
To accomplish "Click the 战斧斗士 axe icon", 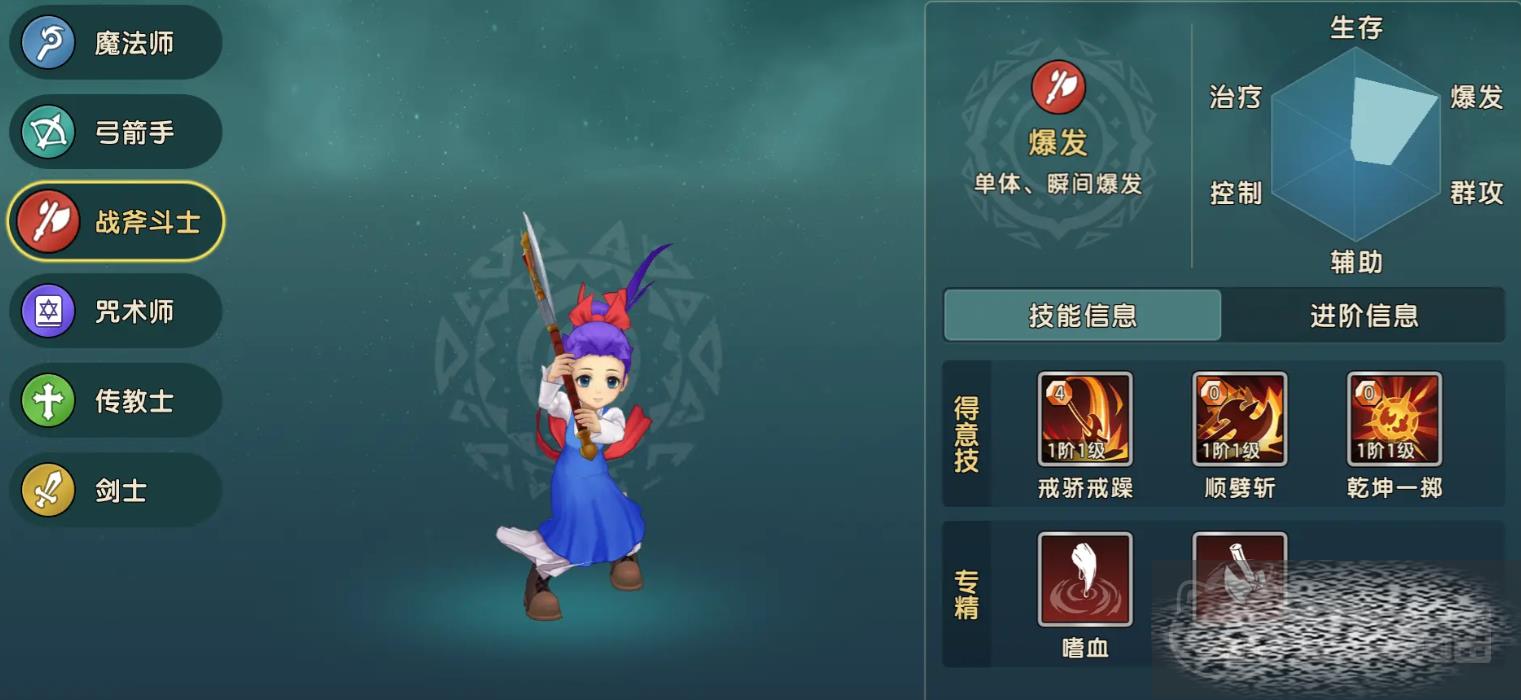I will pos(48,221).
